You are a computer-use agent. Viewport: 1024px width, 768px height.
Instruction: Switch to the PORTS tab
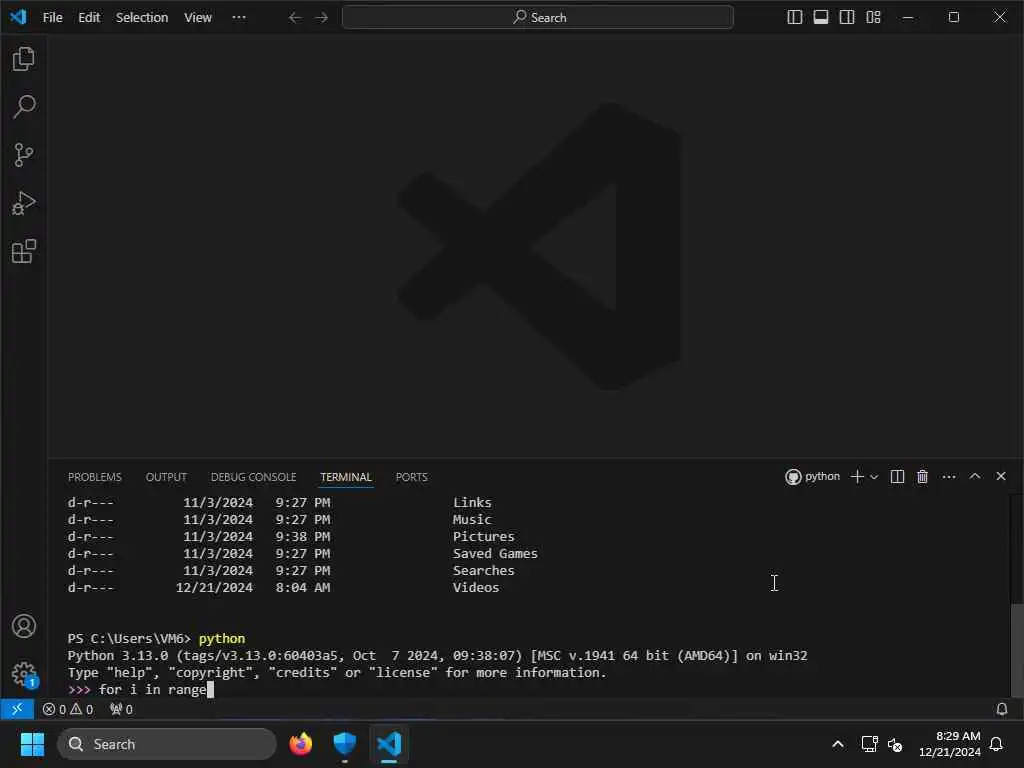point(411,477)
